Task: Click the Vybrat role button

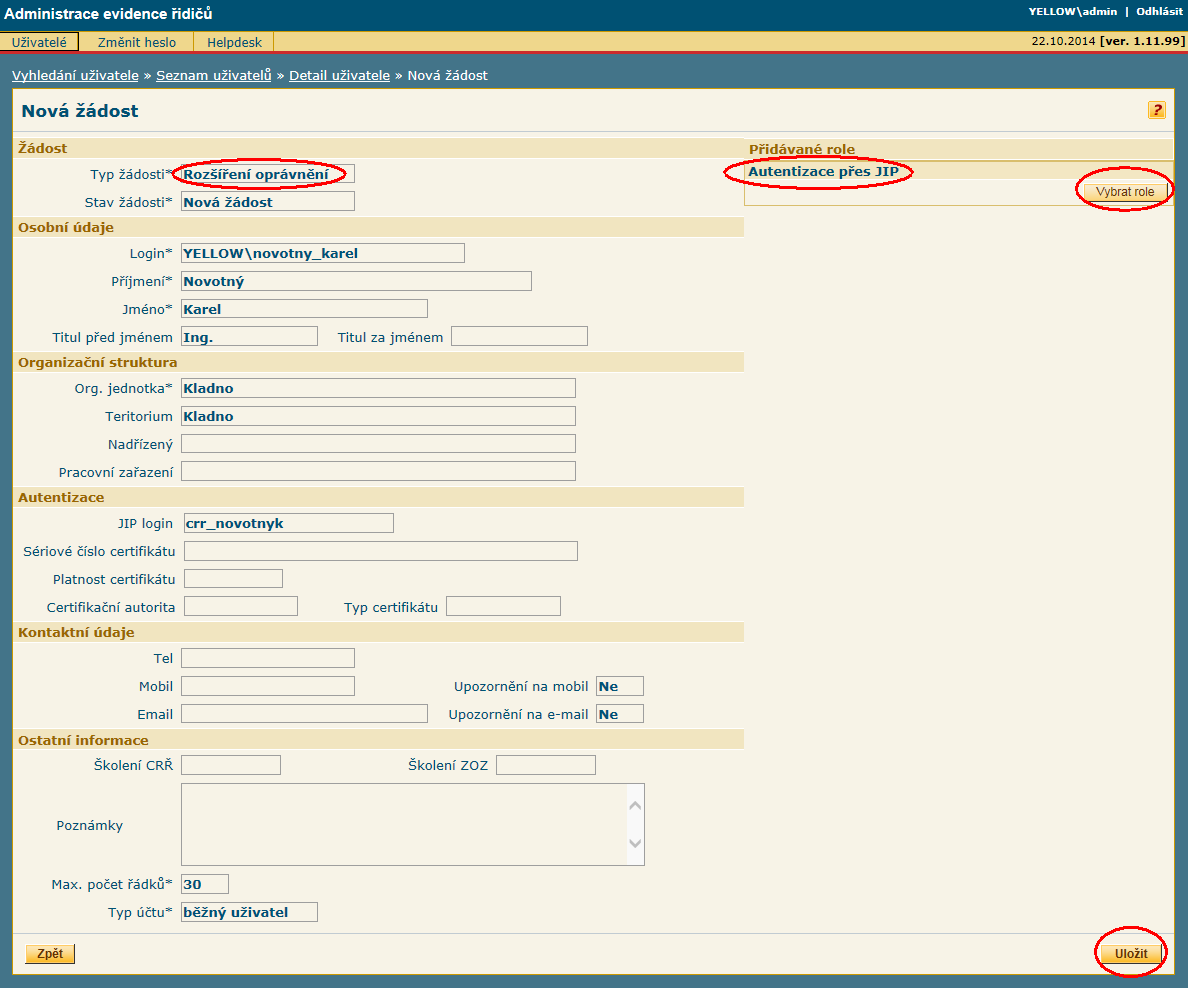Action: [1124, 192]
